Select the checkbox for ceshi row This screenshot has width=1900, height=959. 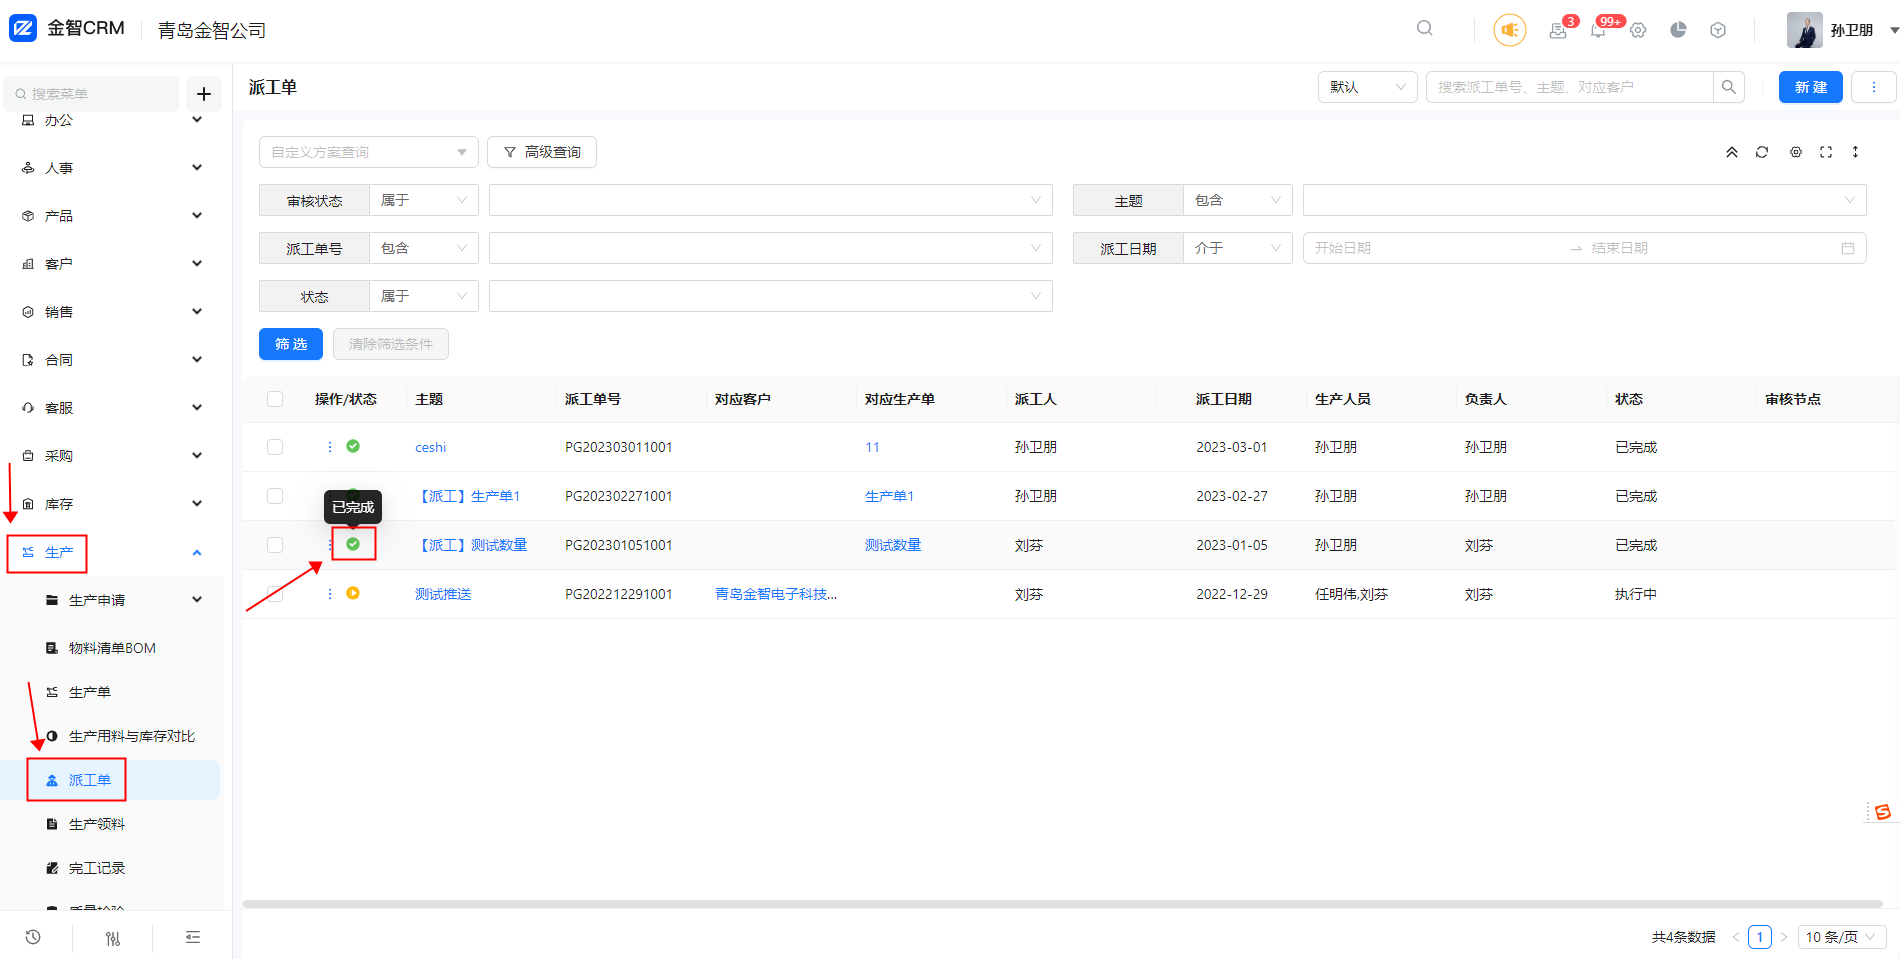pos(275,447)
